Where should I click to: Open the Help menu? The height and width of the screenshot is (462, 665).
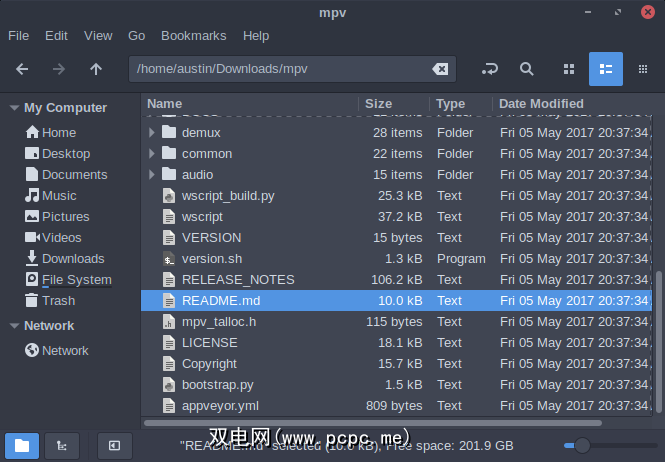[x=256, y=36]
